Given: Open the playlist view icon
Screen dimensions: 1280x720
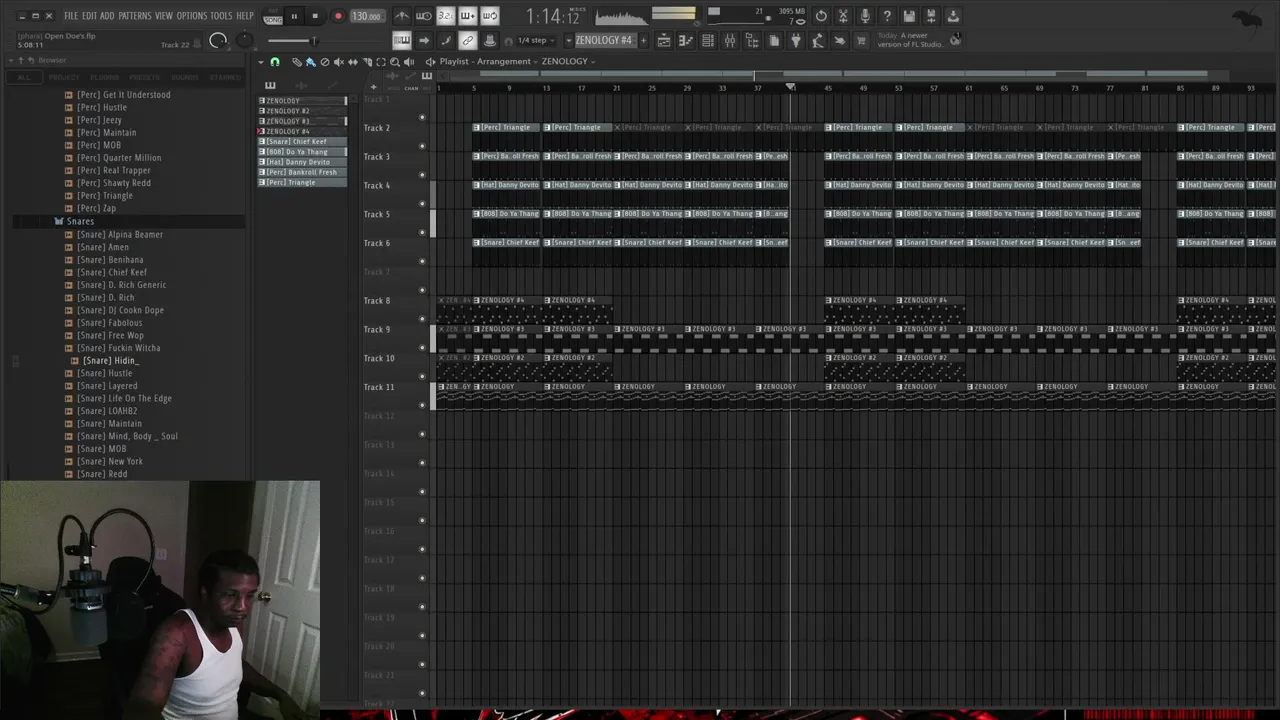Looking at the screenshot, I should [x=664, y=41].
